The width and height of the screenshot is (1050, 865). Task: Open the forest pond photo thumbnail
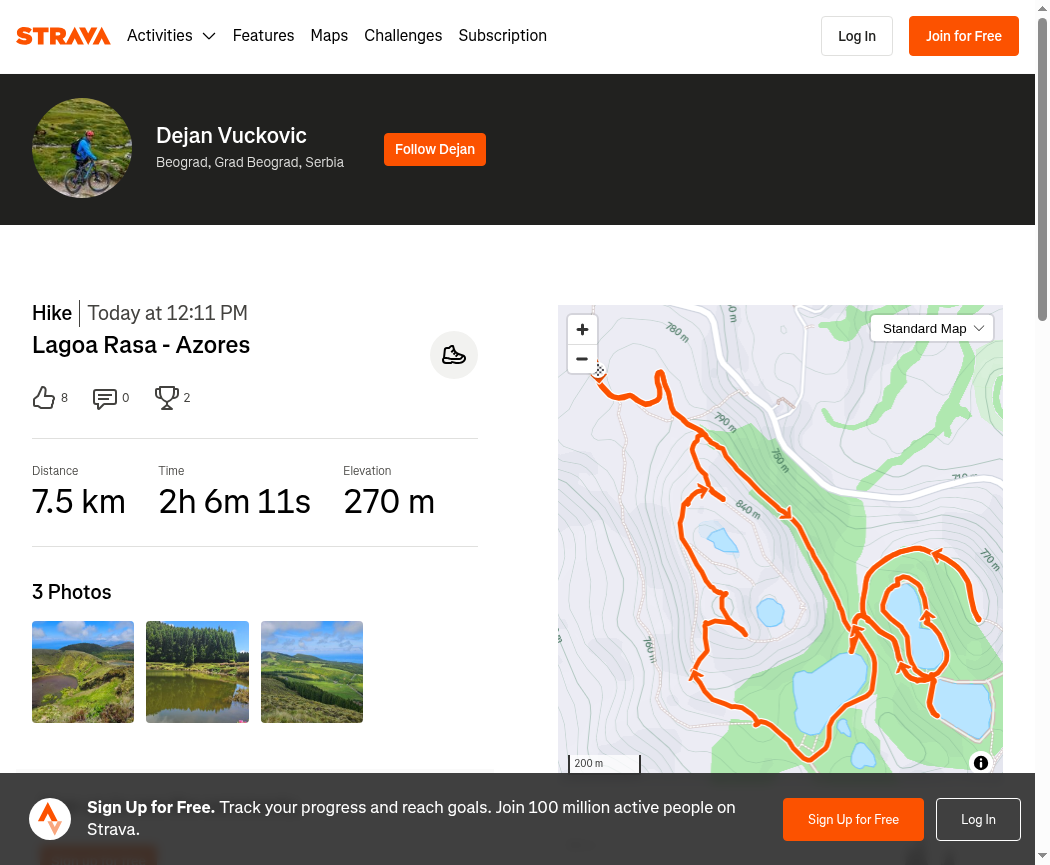pos(197,672)
